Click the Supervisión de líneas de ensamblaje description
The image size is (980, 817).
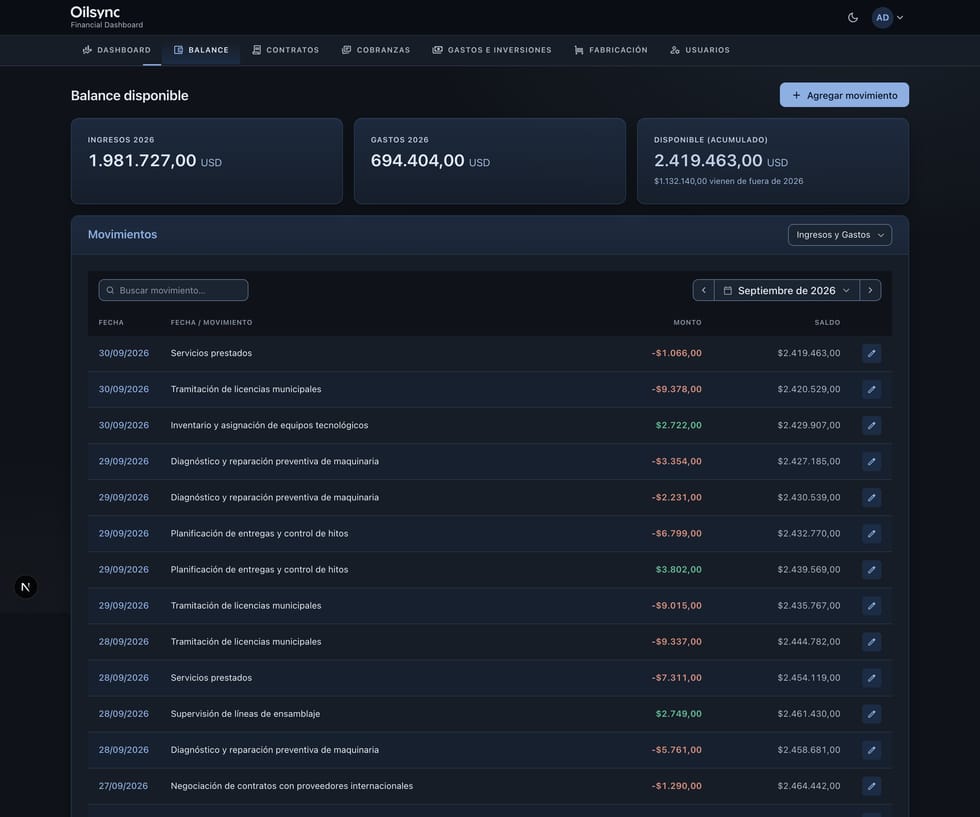[245, 714]
